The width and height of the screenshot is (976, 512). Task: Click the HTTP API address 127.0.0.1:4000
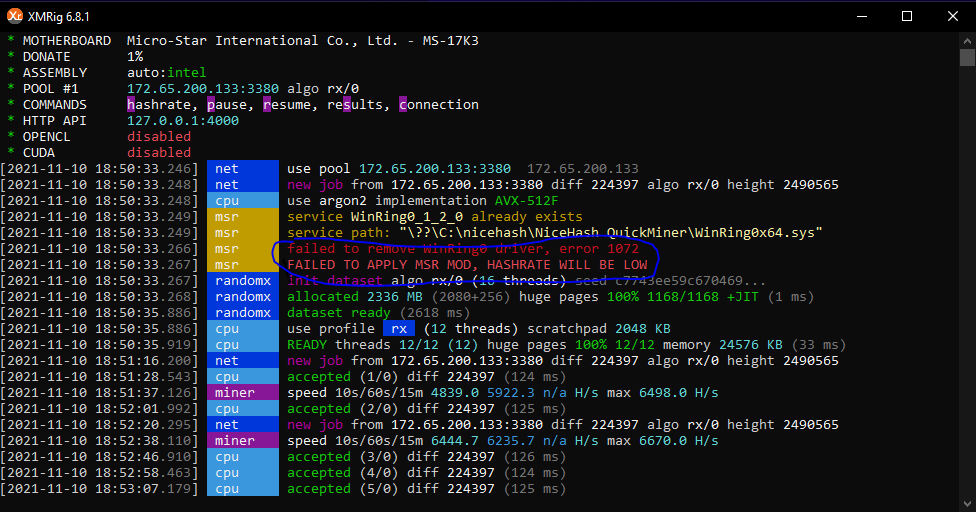pos(183,121)
